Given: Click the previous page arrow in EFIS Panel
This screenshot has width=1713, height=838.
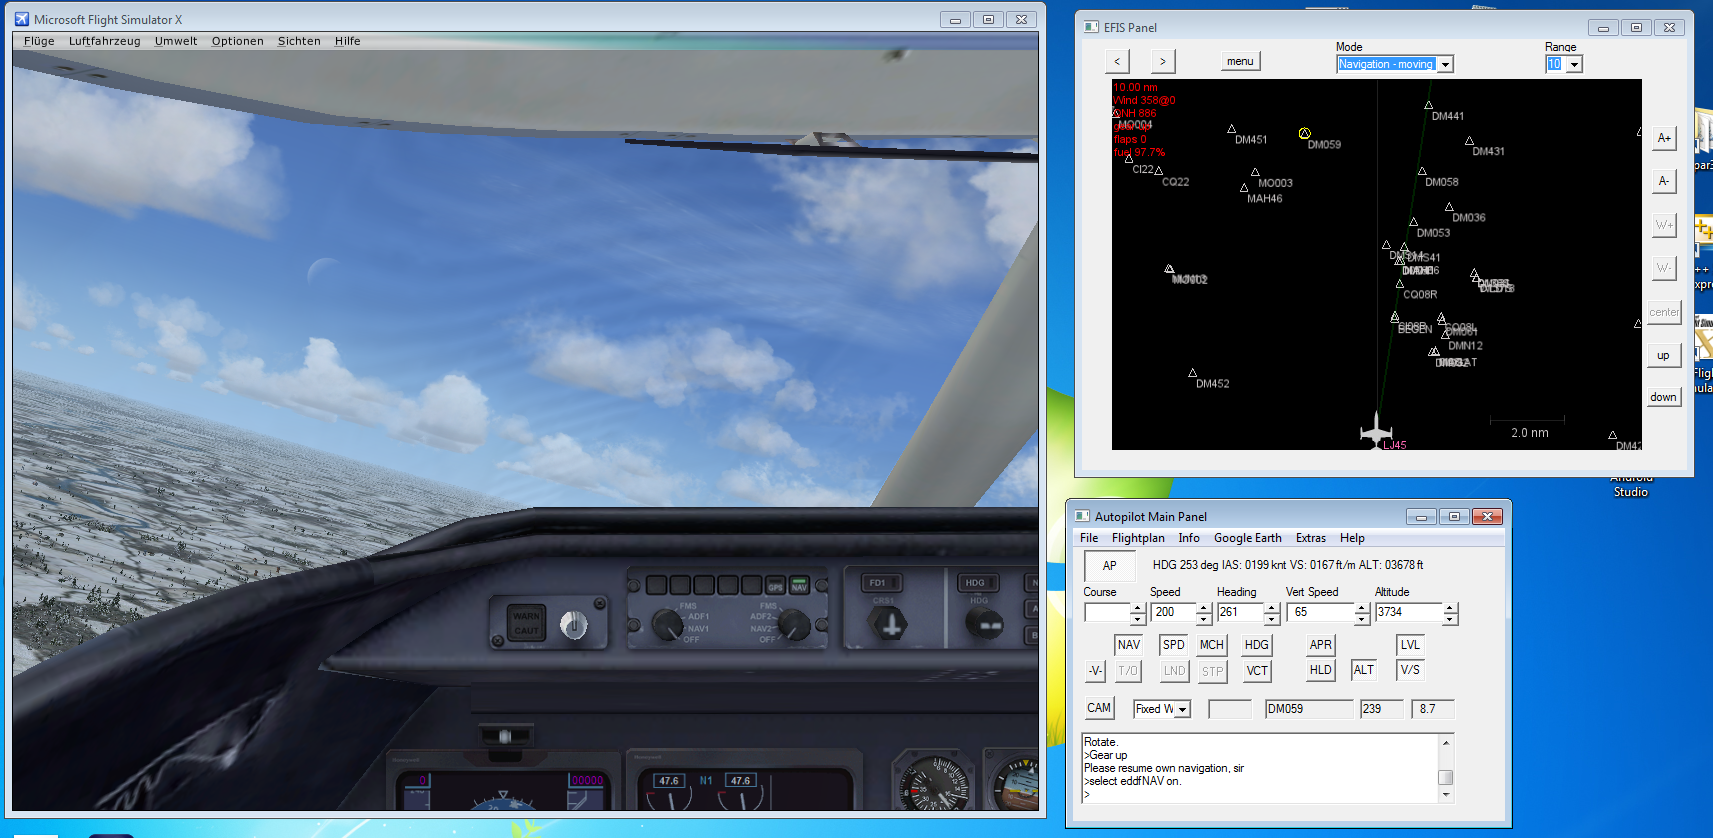Looking at the screenshot, I should coord(1117,62).
